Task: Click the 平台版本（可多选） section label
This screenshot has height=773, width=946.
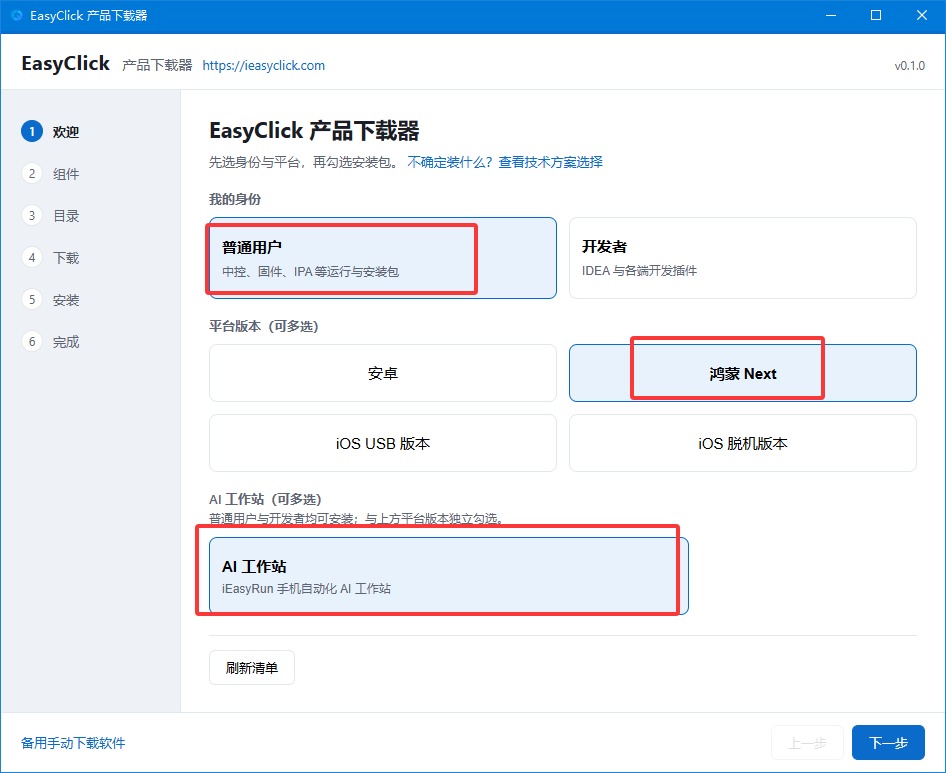Action: pyautogui.click(x=264, y=326)
